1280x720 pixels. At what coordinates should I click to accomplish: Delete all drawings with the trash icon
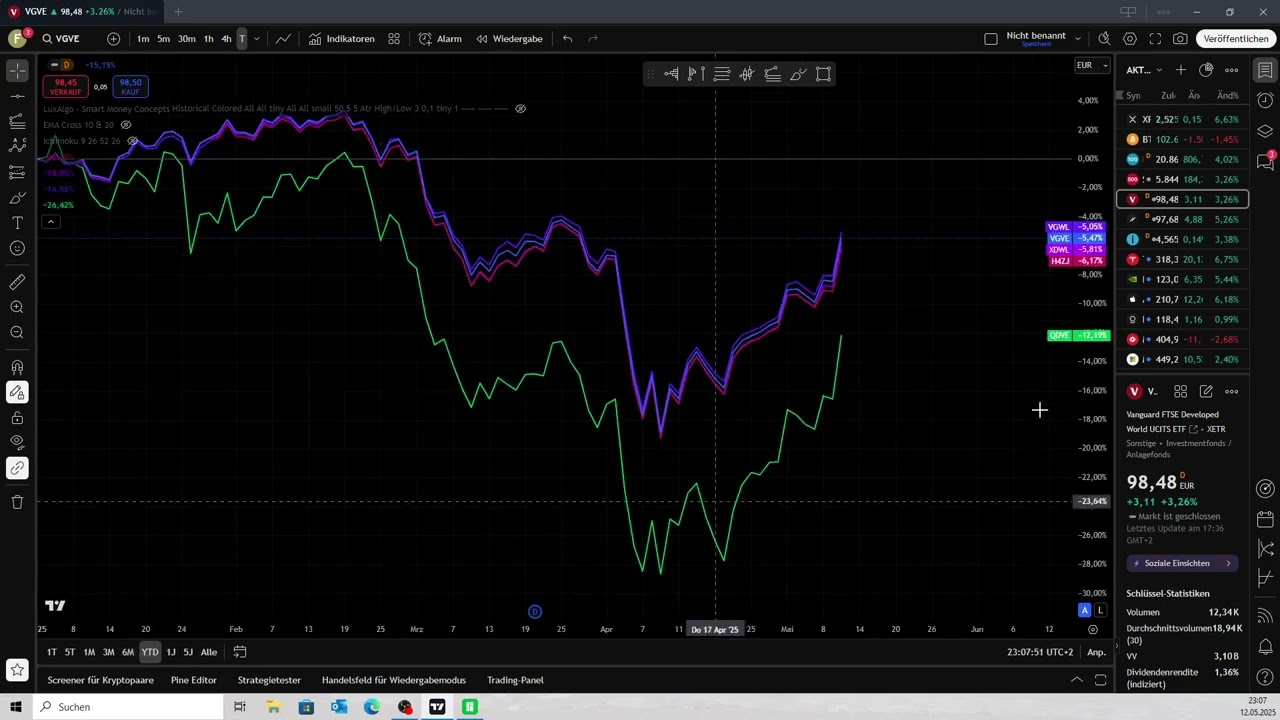(17, 502)
